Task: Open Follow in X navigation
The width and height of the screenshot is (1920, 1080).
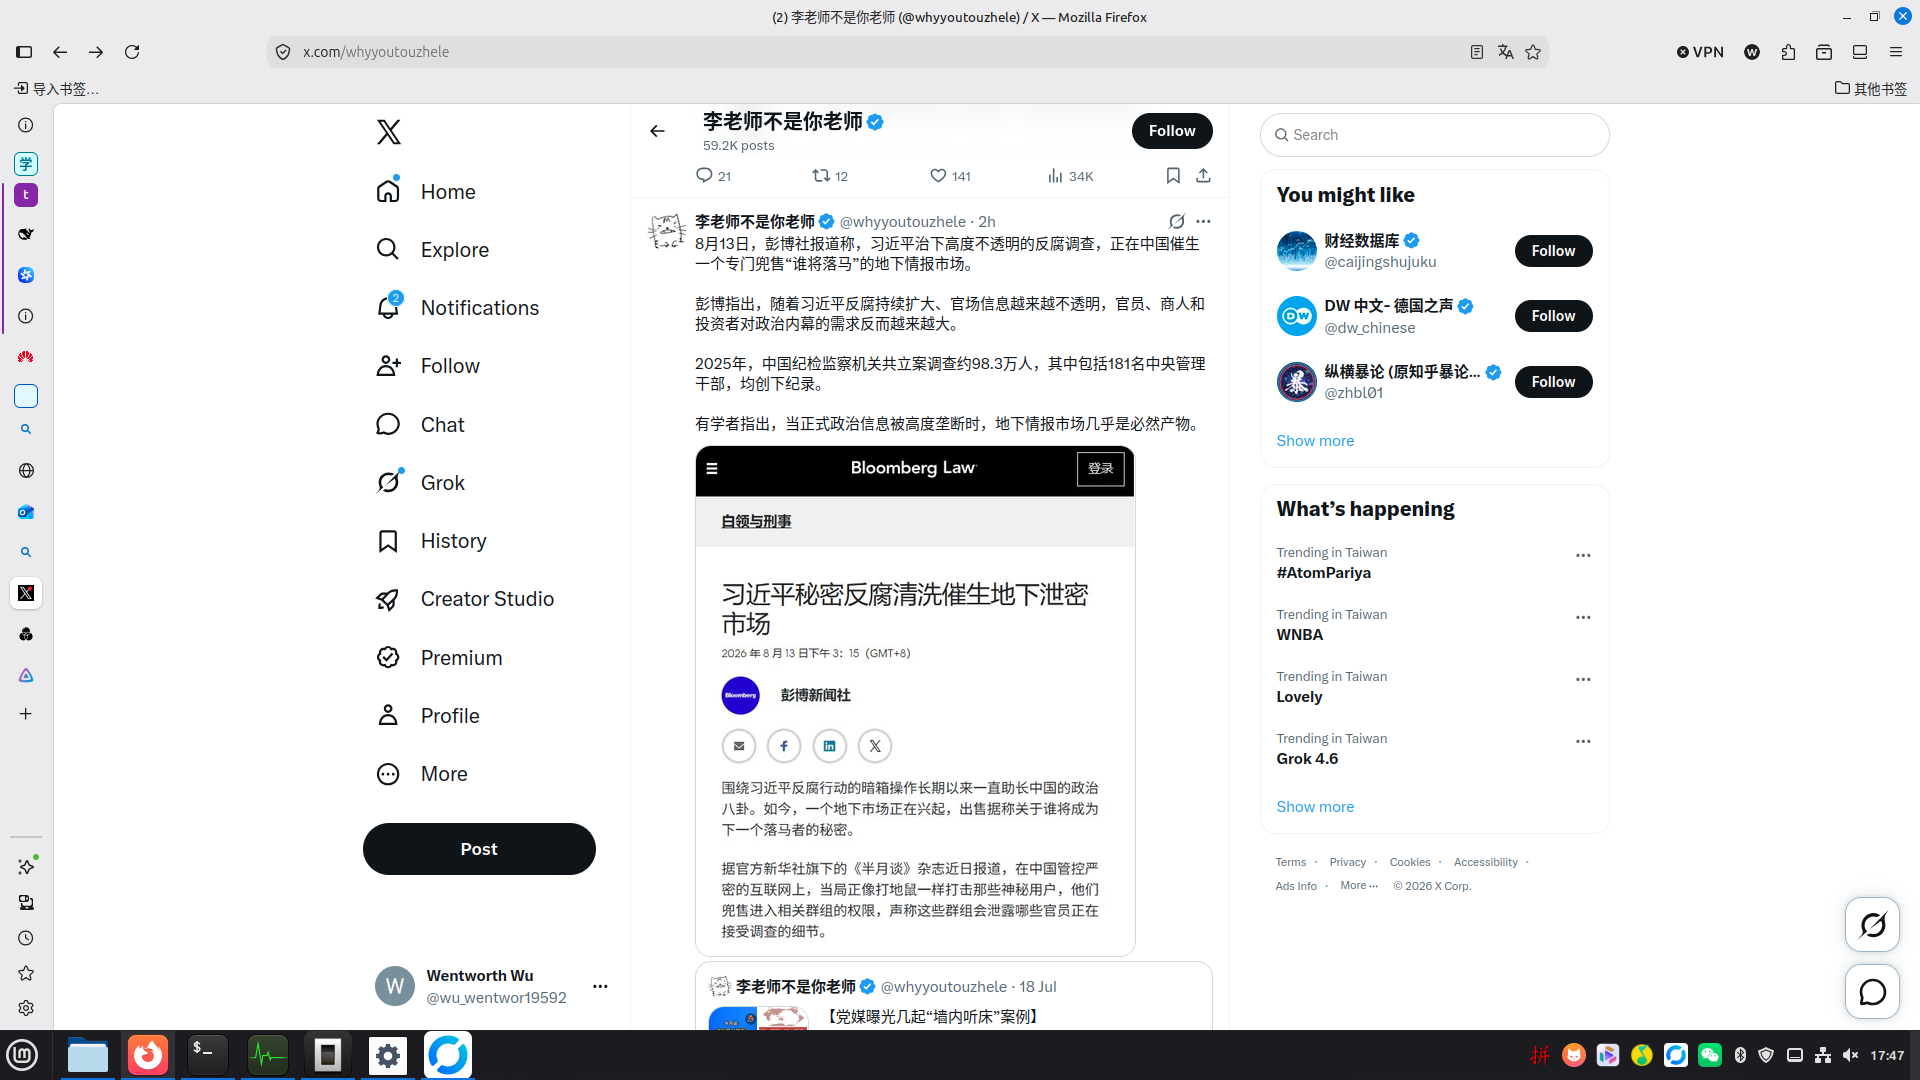Action: pos(428,366)
